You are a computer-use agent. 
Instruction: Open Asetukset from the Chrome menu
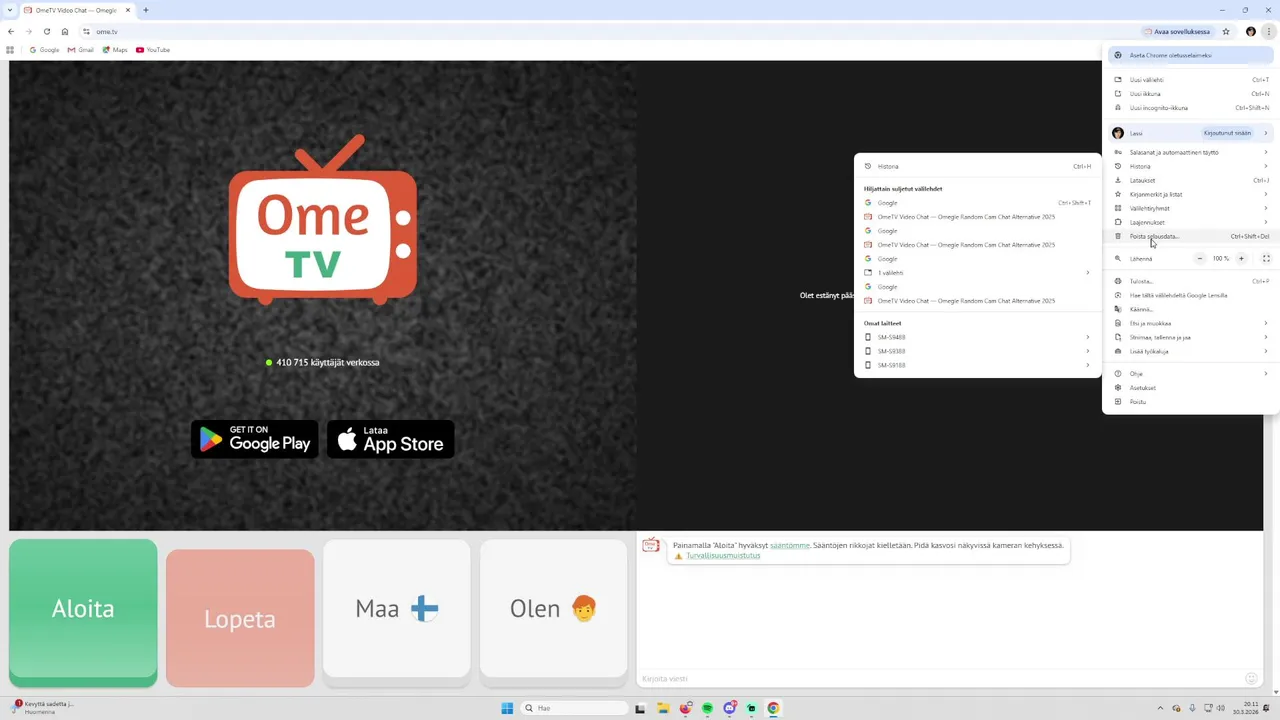pos(1190,387)
